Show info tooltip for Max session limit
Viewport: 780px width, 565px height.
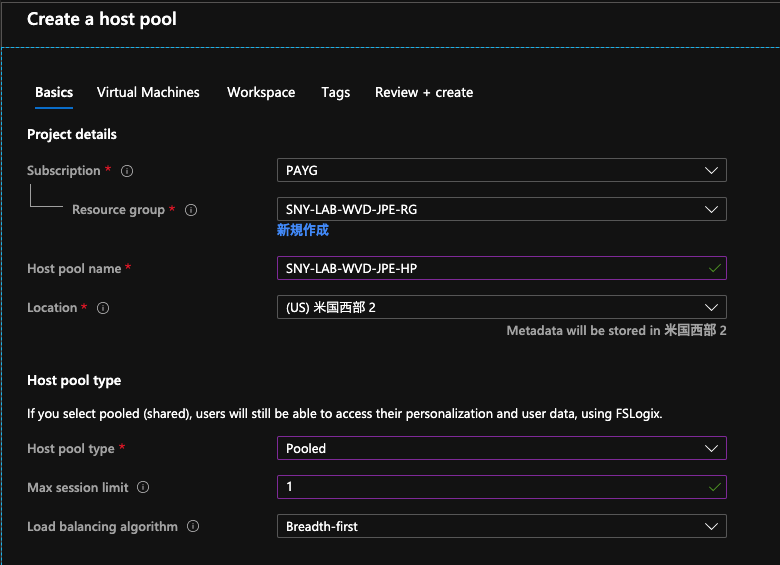point(143,487)
